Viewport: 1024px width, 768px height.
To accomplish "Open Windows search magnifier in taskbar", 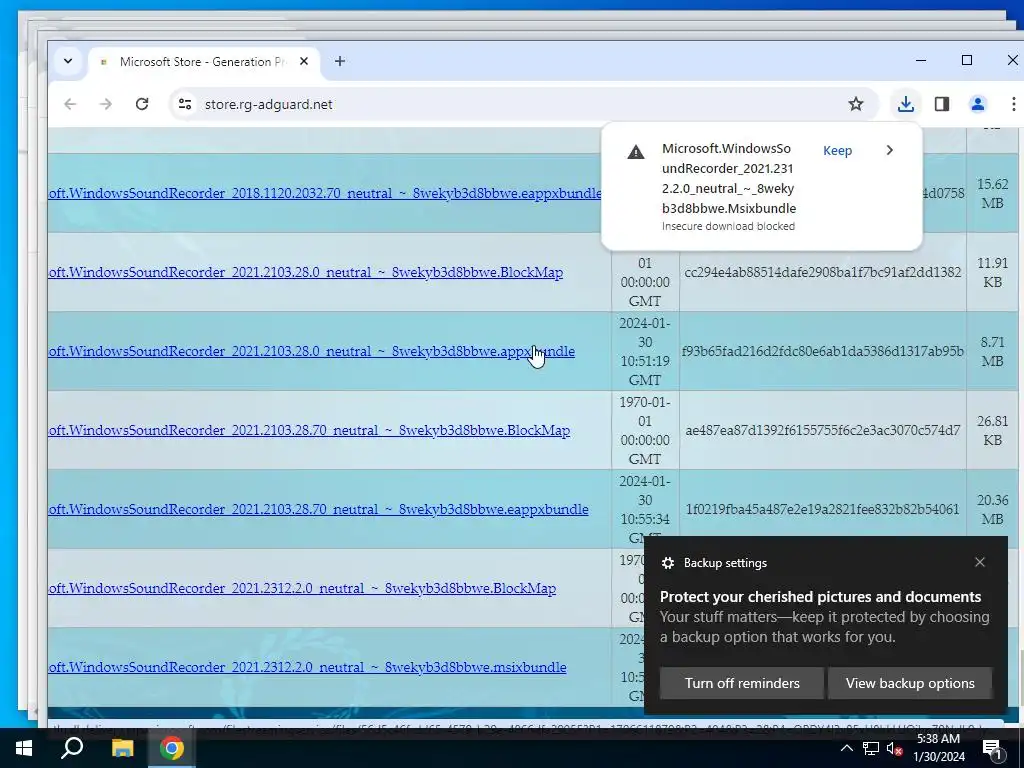I will pos(72,748).
